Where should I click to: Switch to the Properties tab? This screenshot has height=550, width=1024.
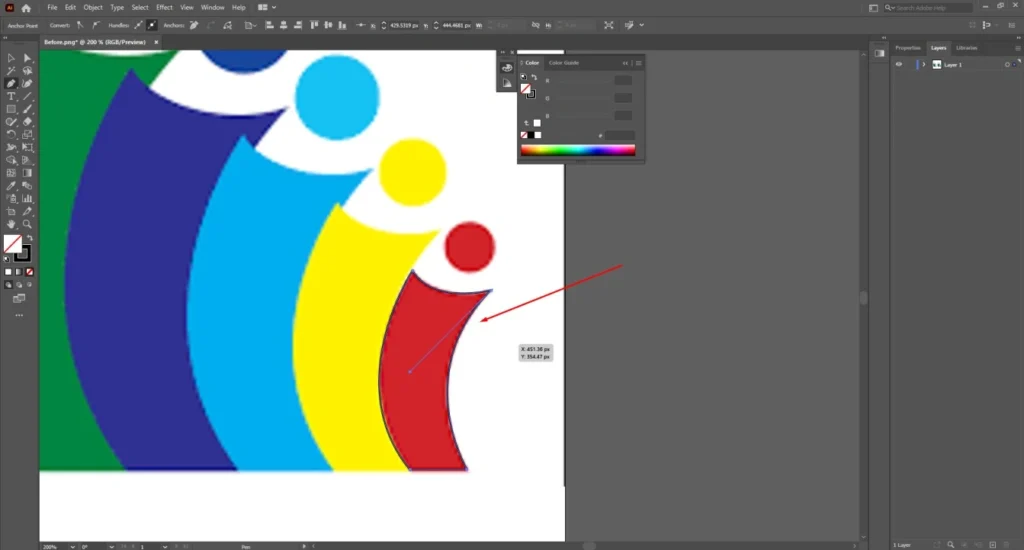pos(908,48)
